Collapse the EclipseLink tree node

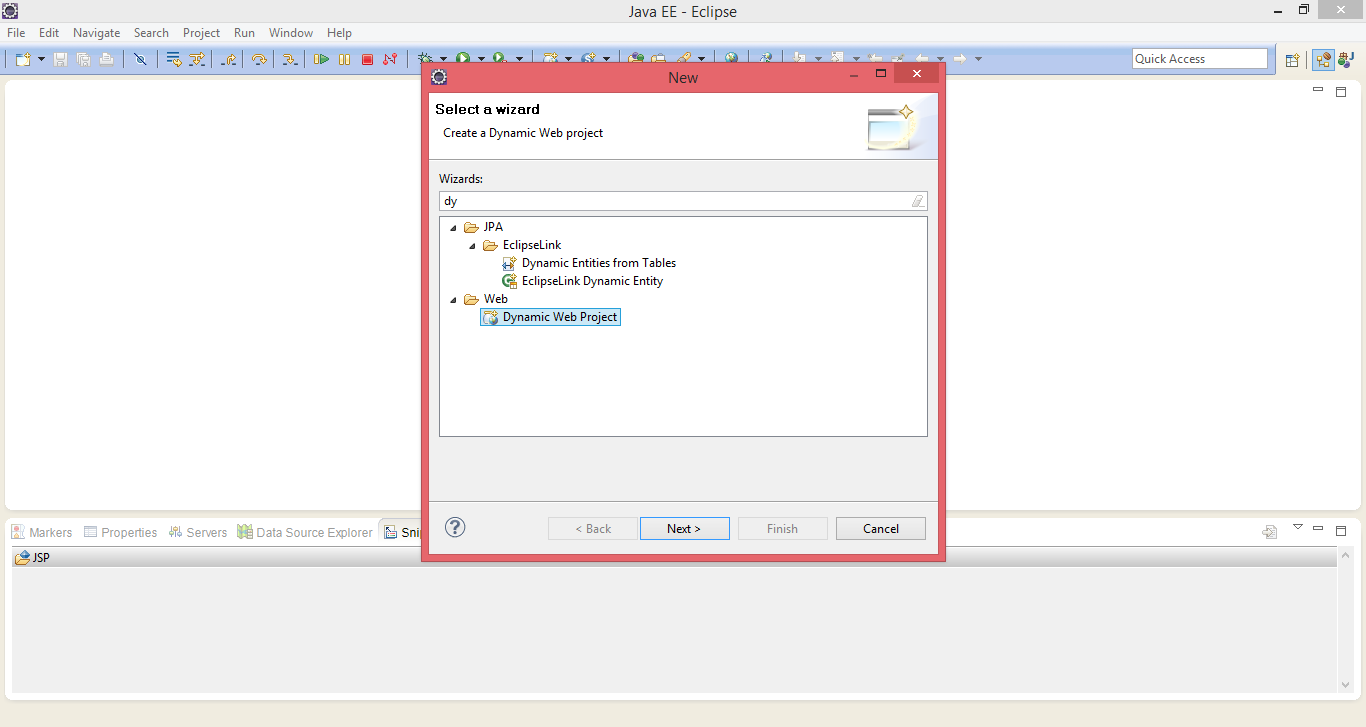point(472,244)
